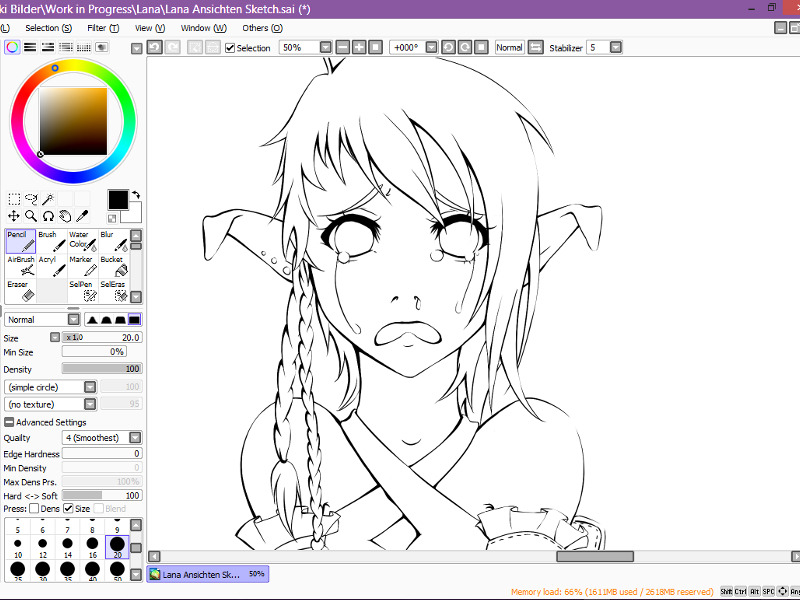Image resolution: width=800 pixels, height=600 pixels.
Task: Choose the Bucket fill tool
Action: 115,266
